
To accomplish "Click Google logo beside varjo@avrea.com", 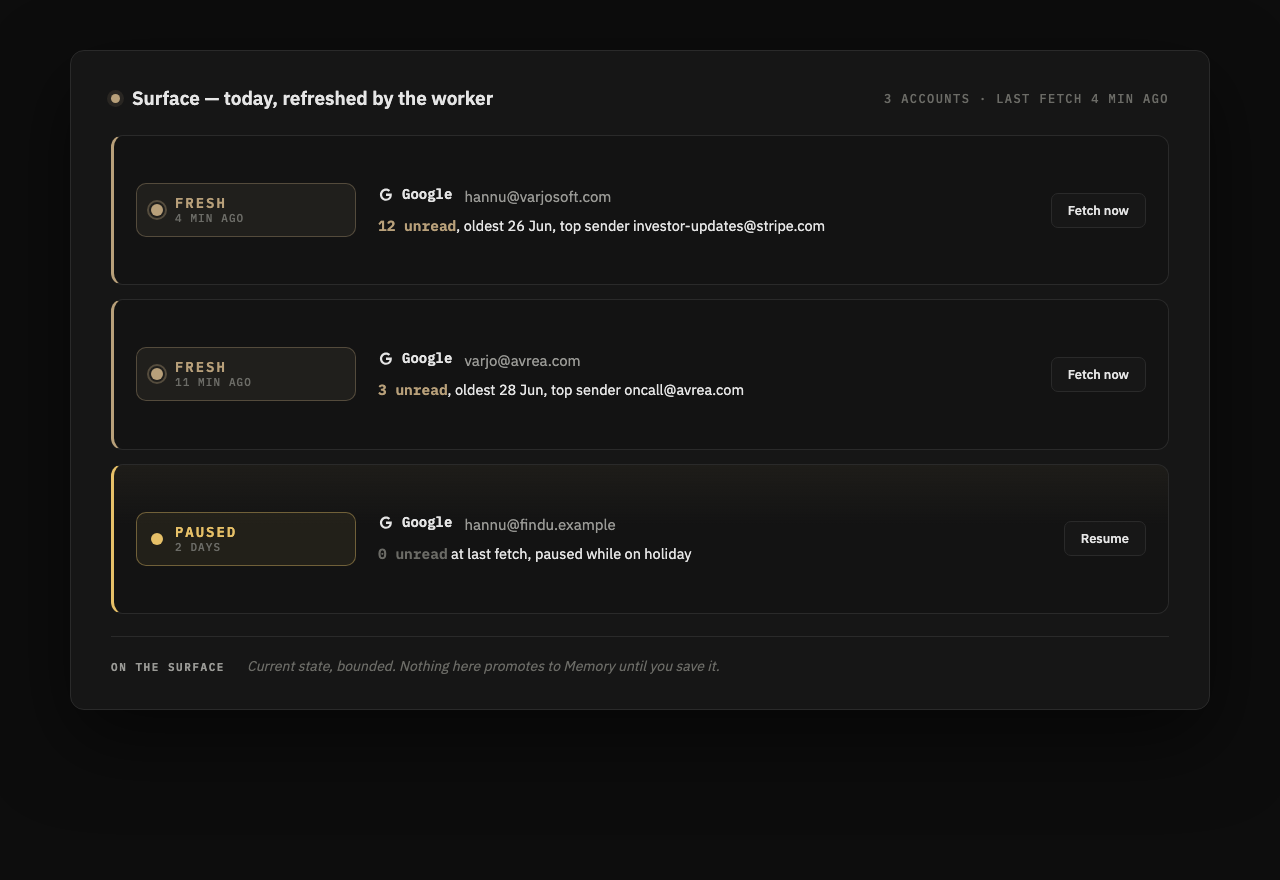I will tap(386, 359).
